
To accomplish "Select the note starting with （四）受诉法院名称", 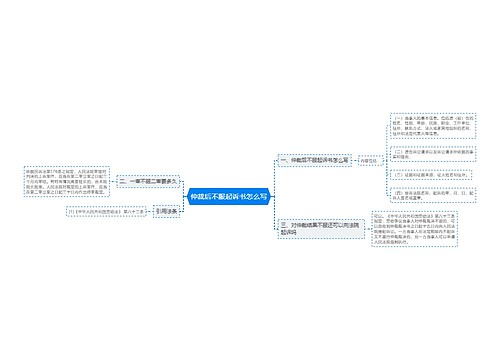I will point(433,195).
